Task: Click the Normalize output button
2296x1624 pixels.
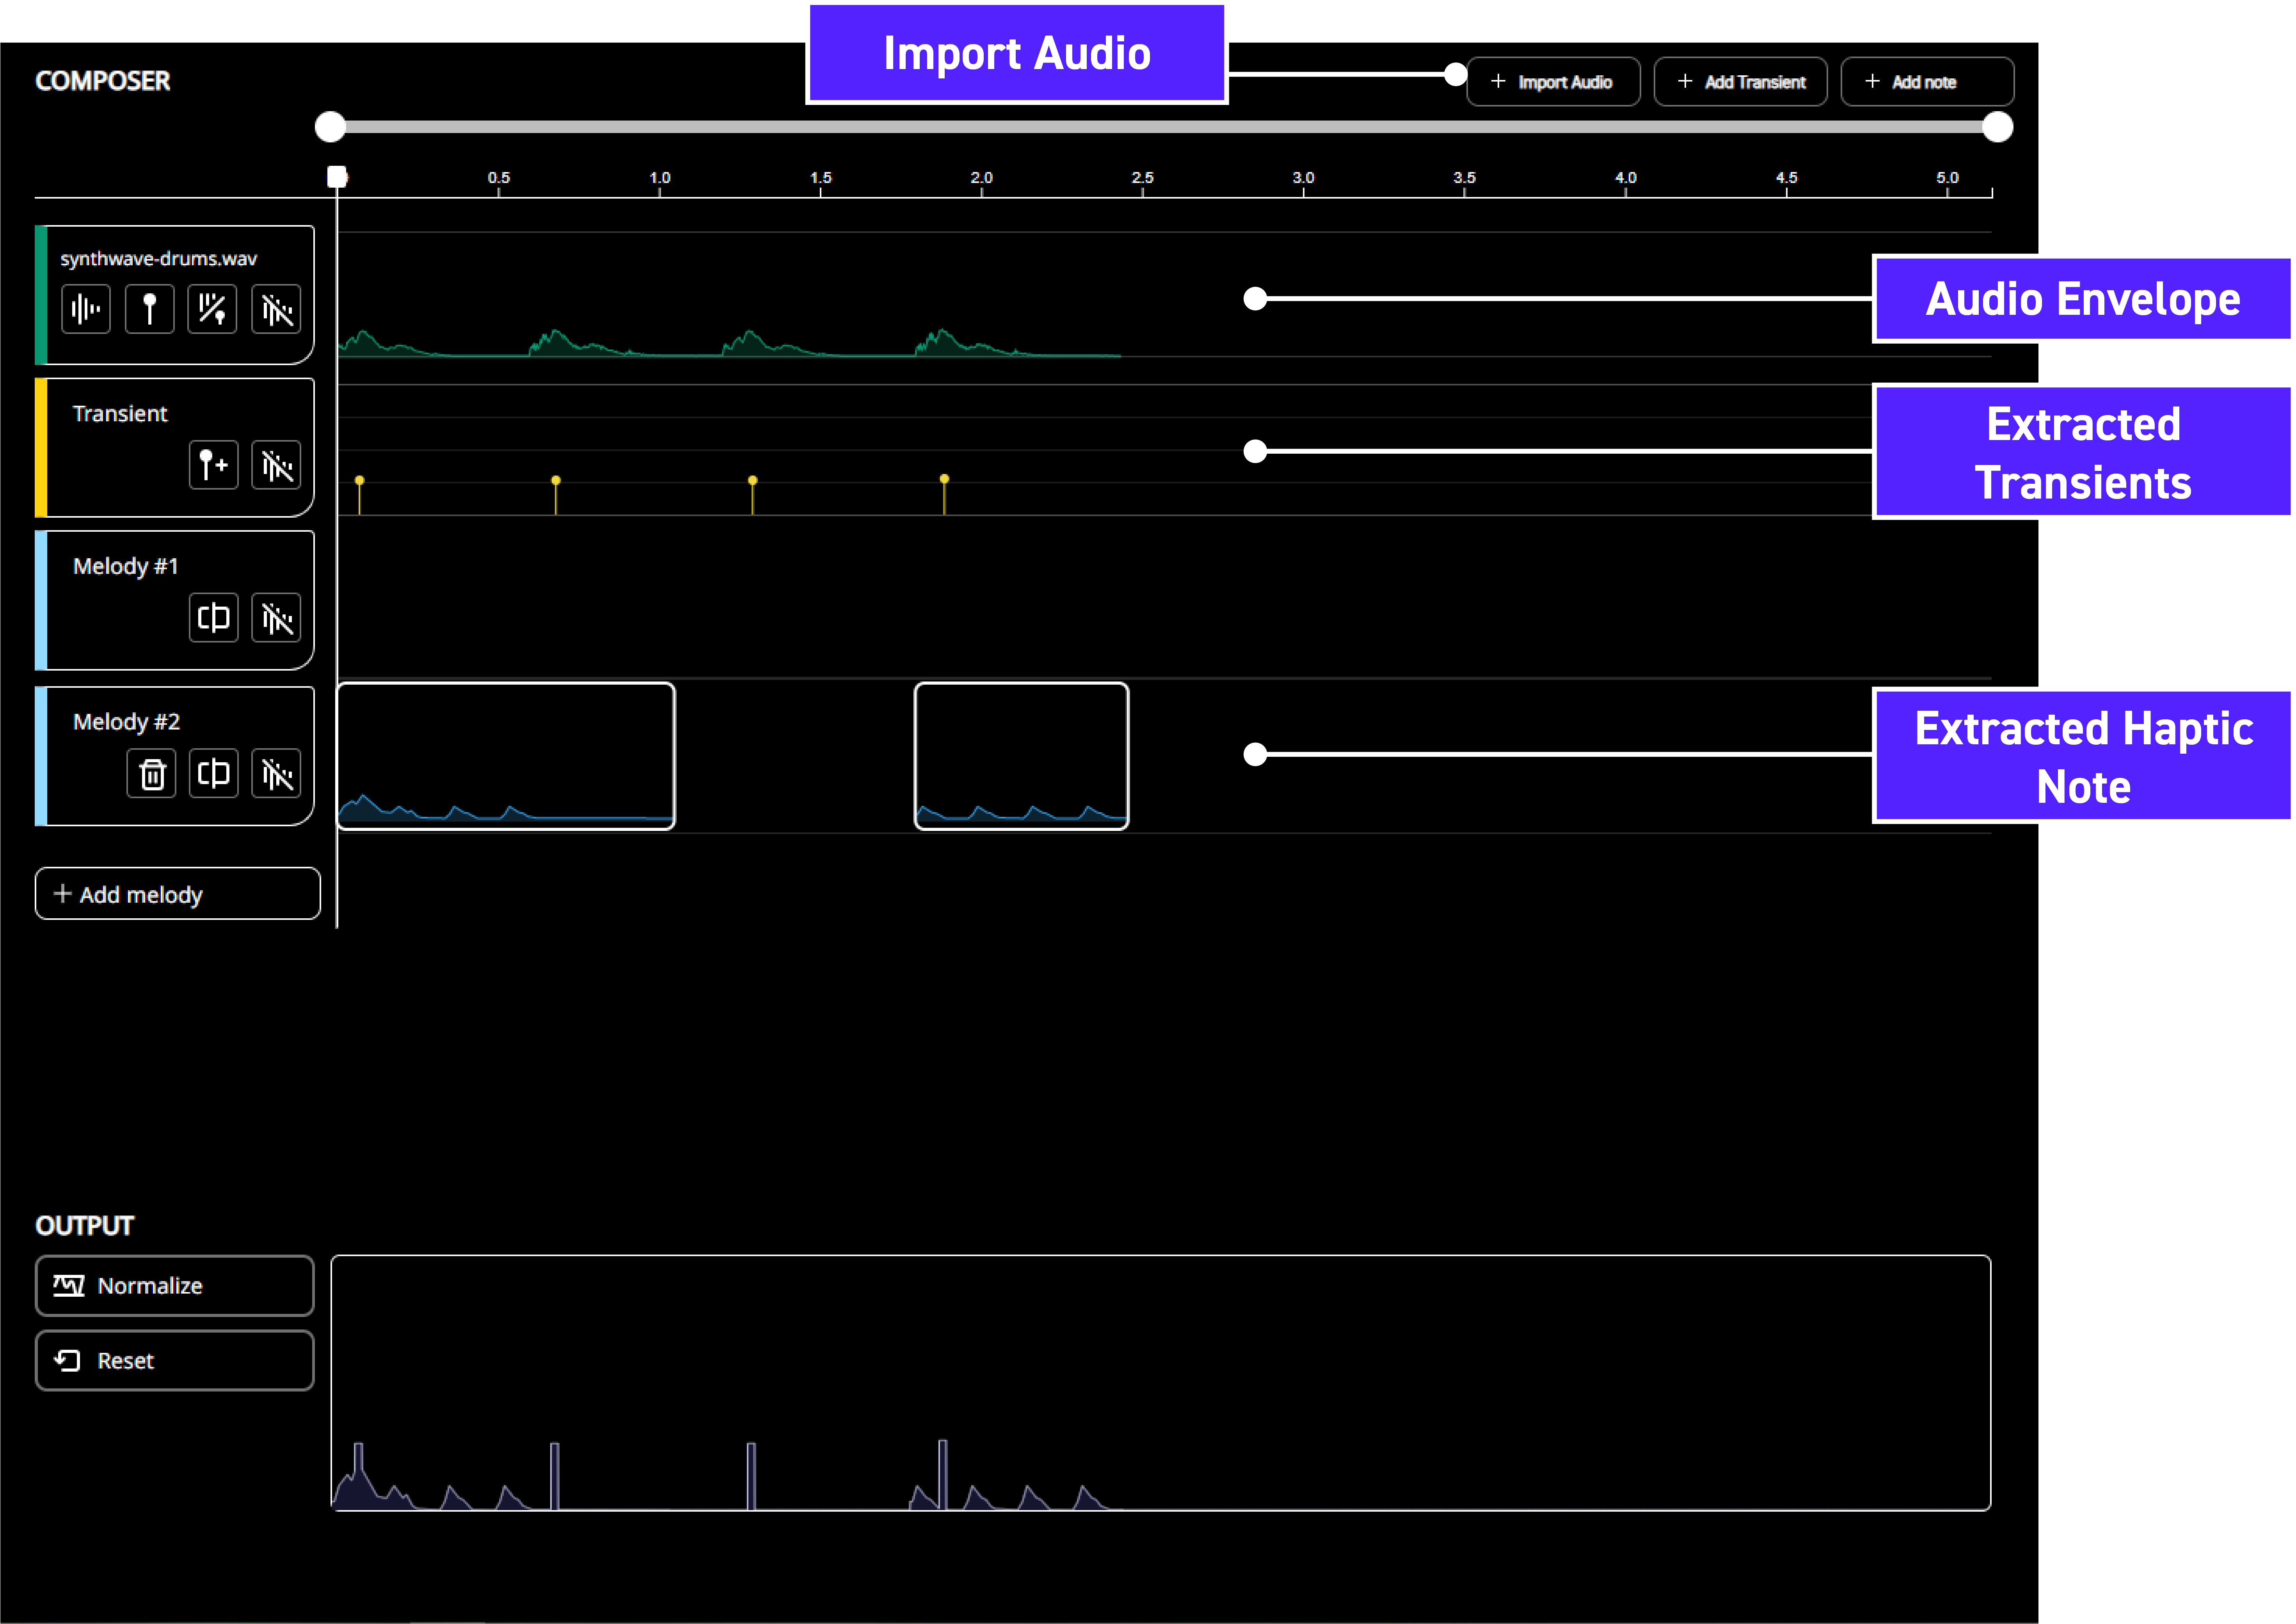Action: tap(175, 1286)
